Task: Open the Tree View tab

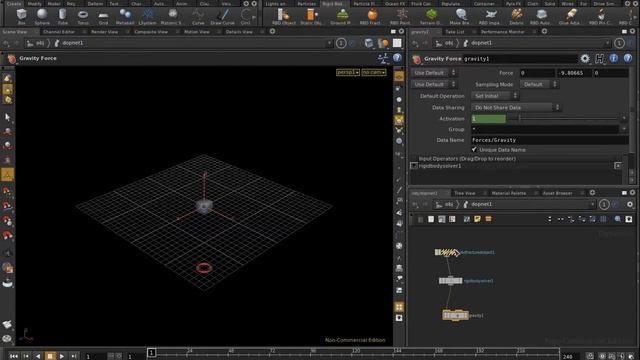Action: 465,193
